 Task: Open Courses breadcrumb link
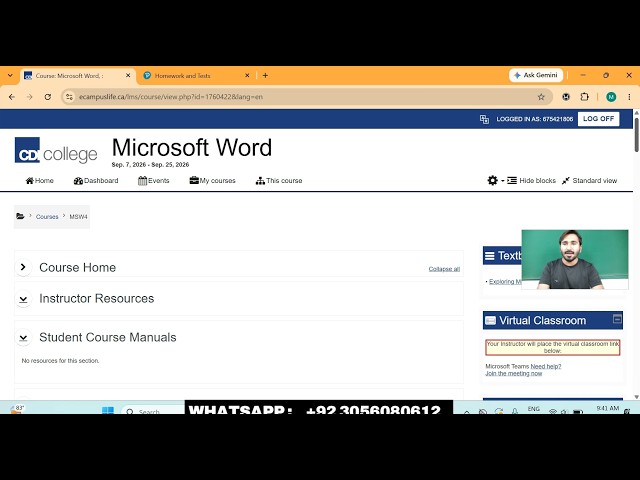[47, 217]
